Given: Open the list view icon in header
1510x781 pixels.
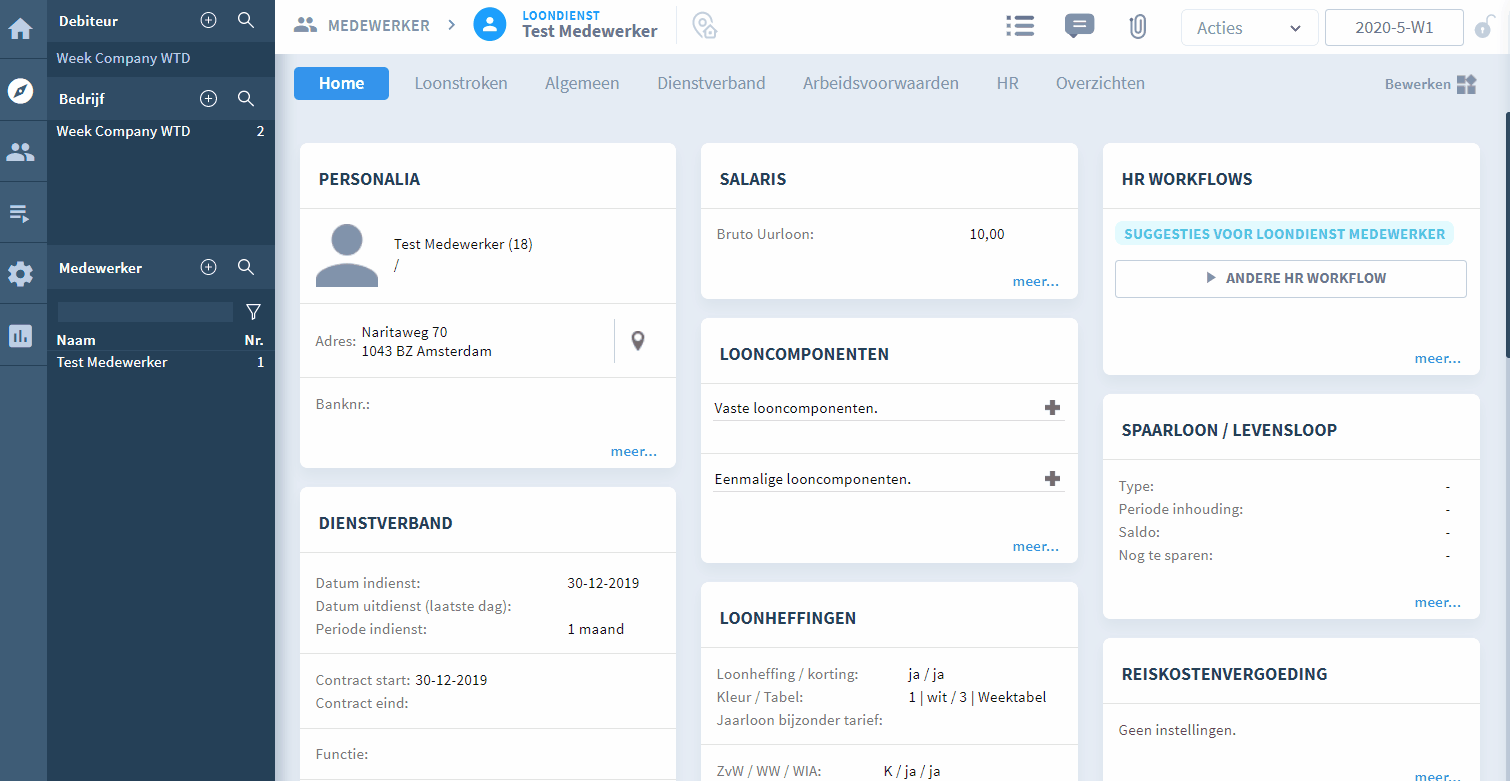Looking at the screenshot, I should 1020,26.
